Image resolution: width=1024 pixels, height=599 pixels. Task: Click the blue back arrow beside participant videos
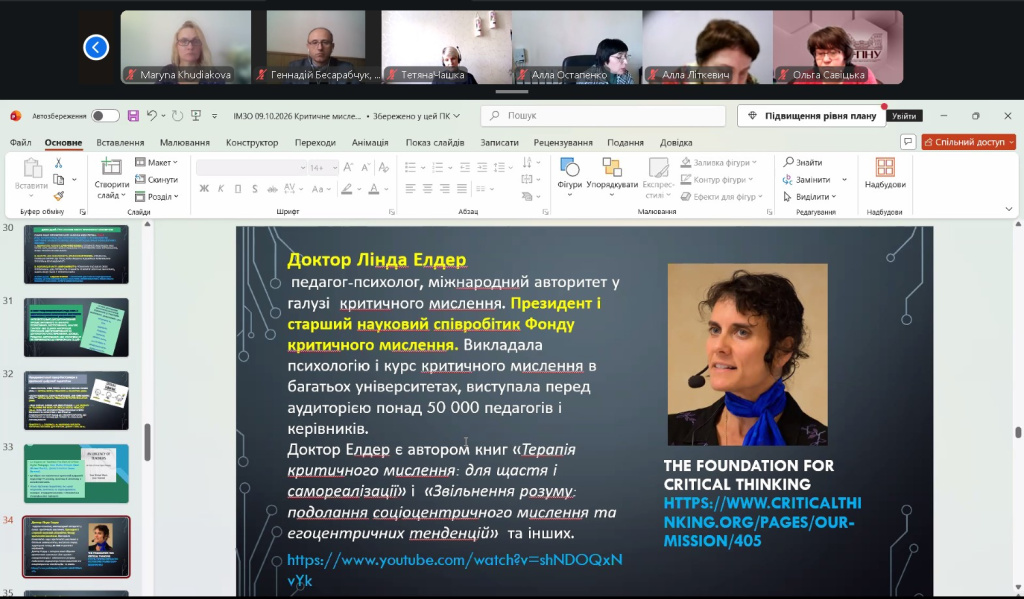(x=96, y=47)
